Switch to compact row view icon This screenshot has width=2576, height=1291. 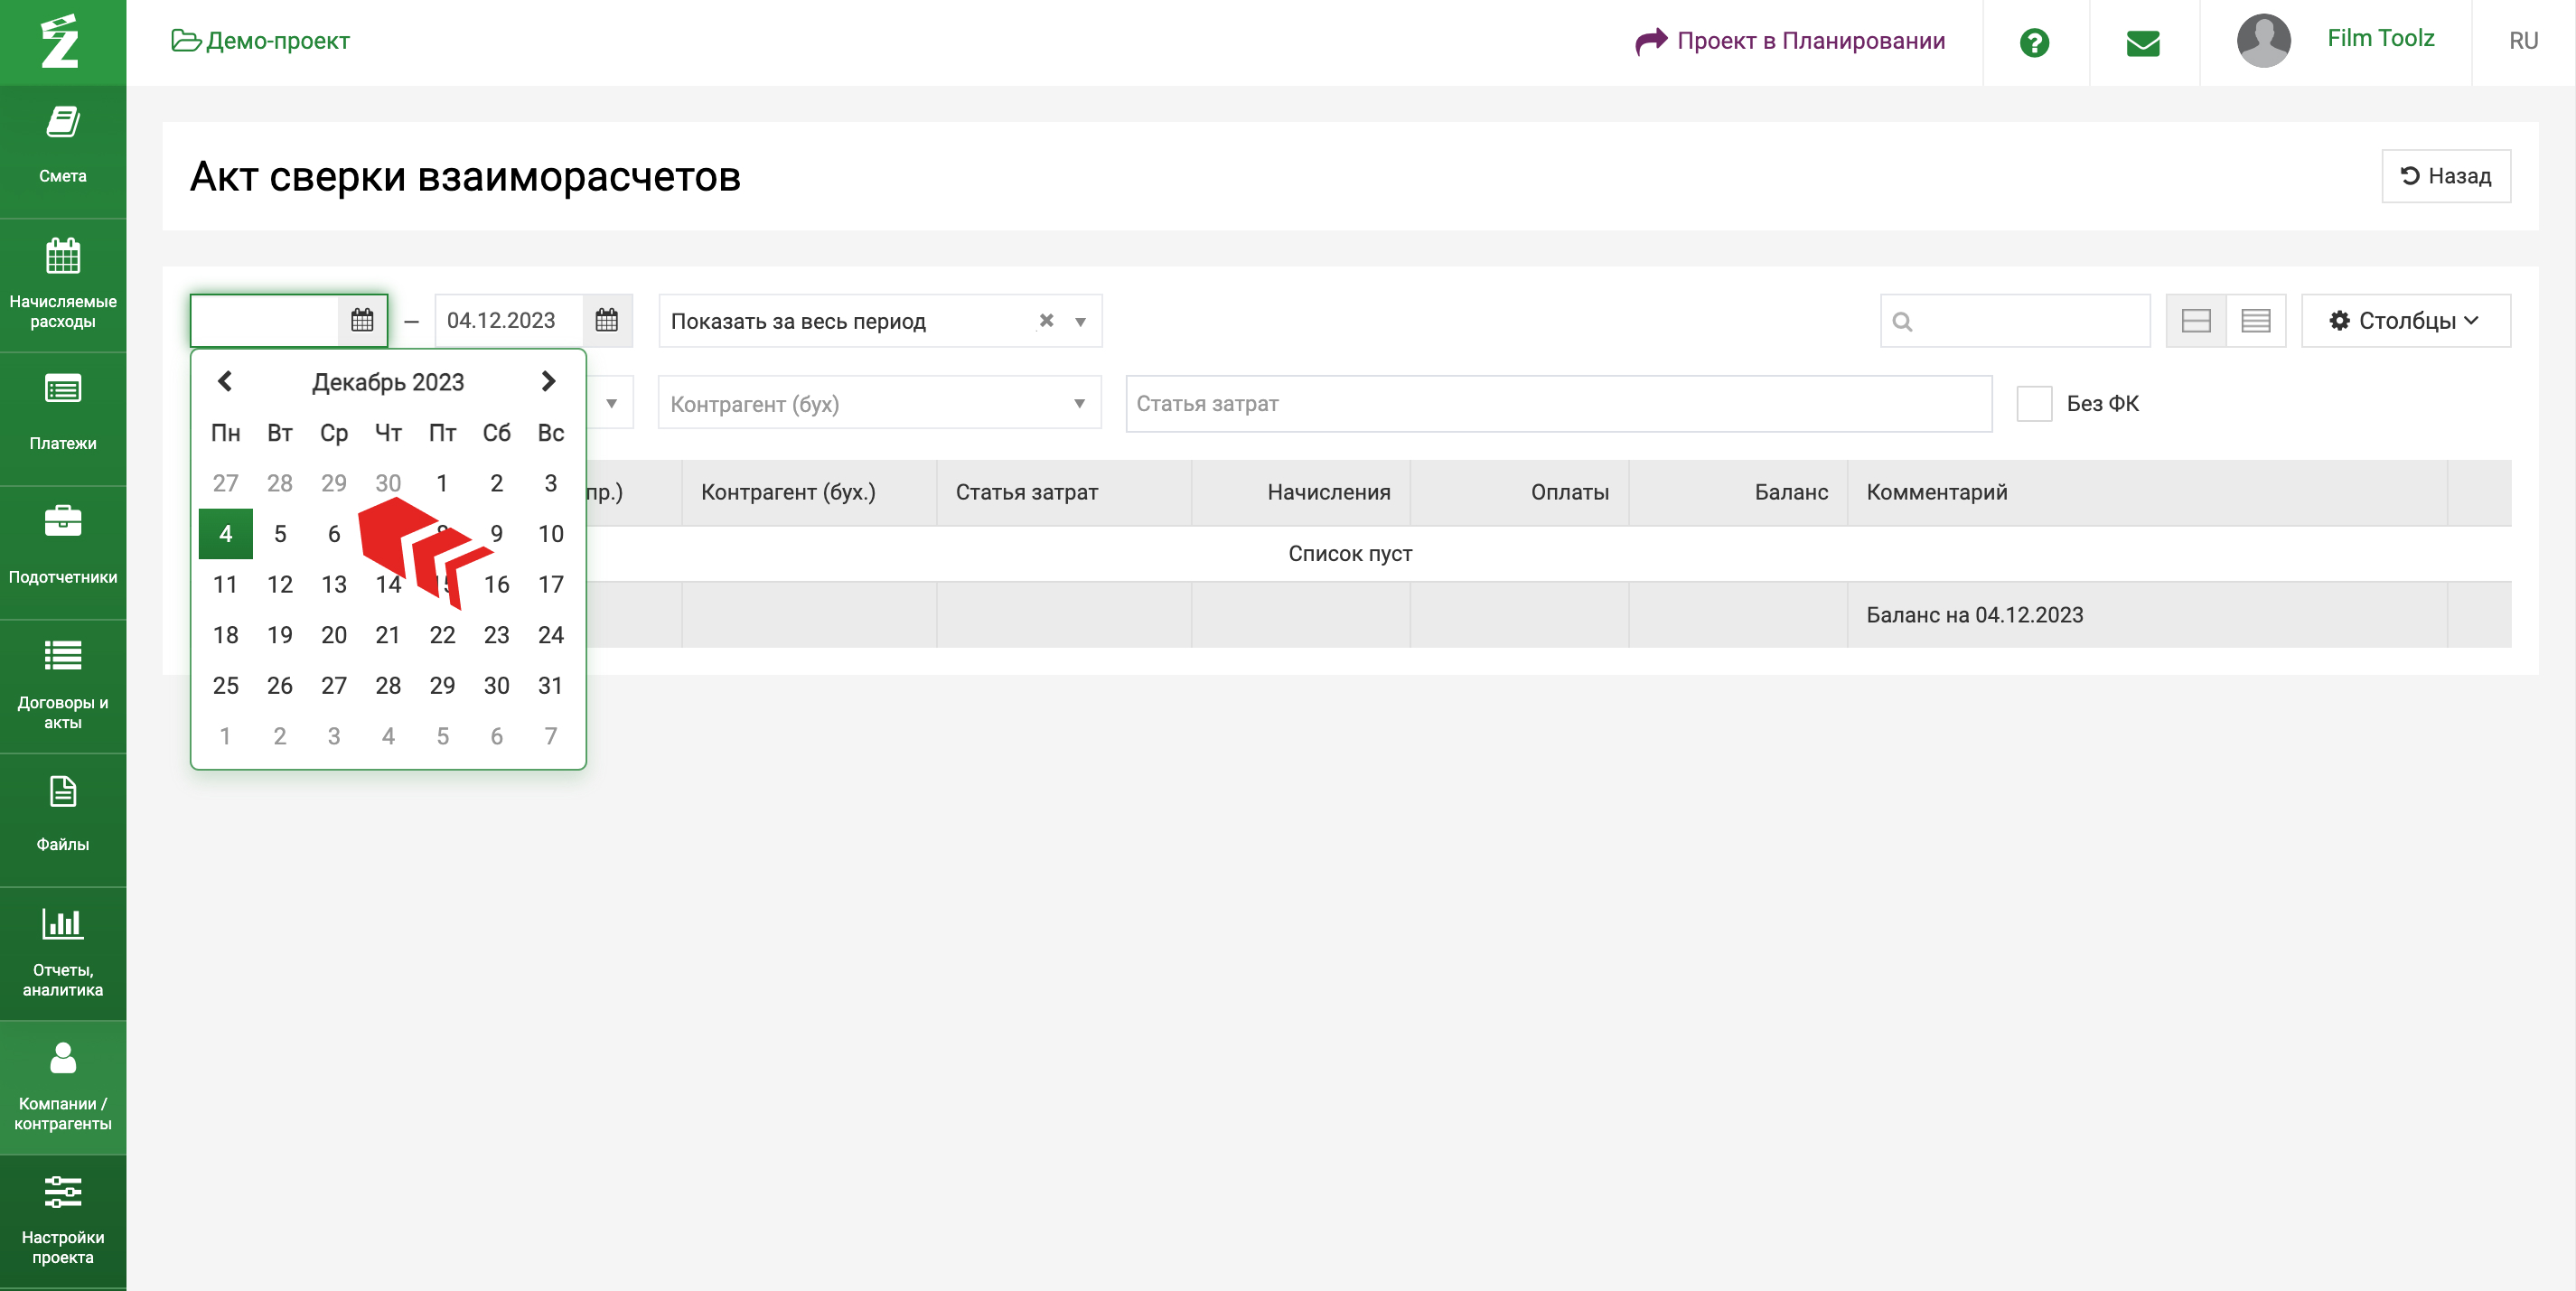coord(2256,320)
